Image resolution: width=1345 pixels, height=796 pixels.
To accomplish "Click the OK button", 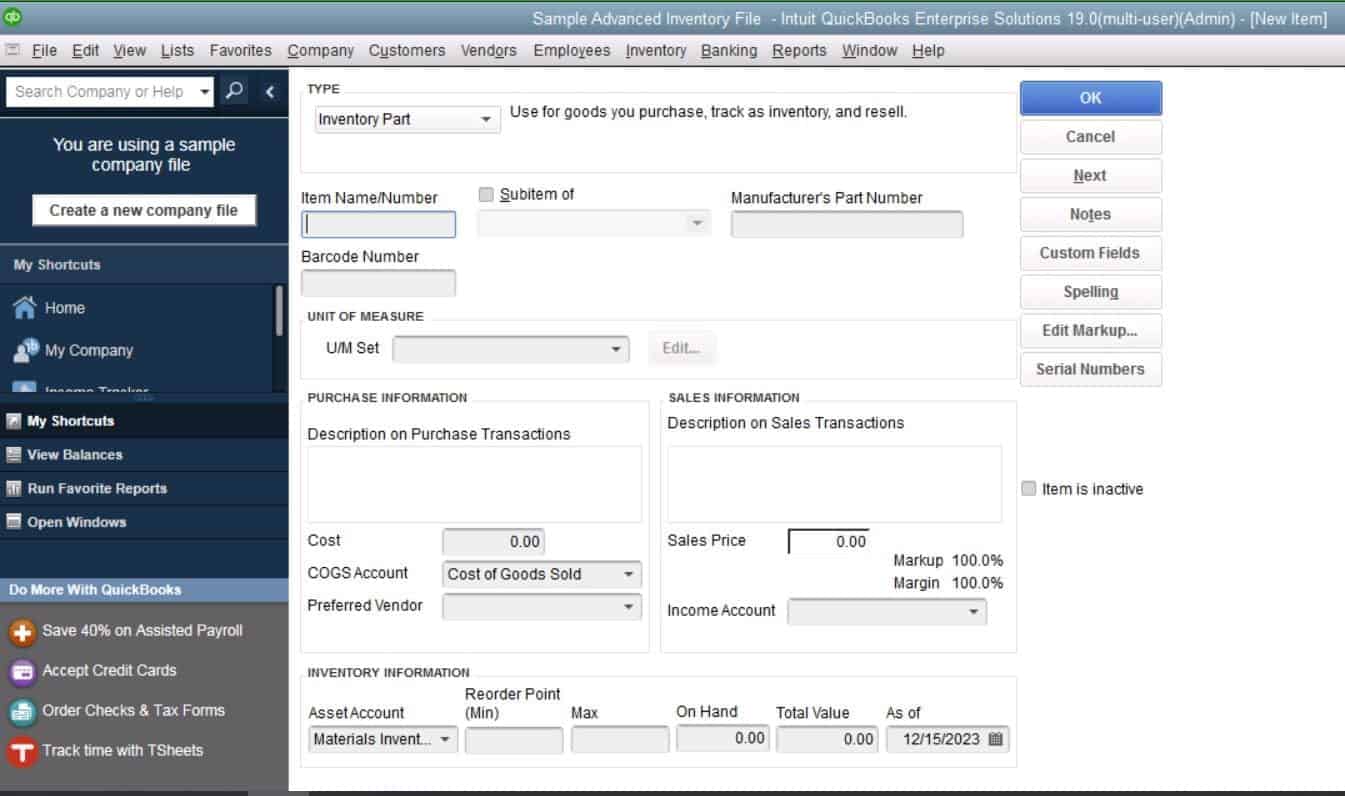I will 1091,98.
